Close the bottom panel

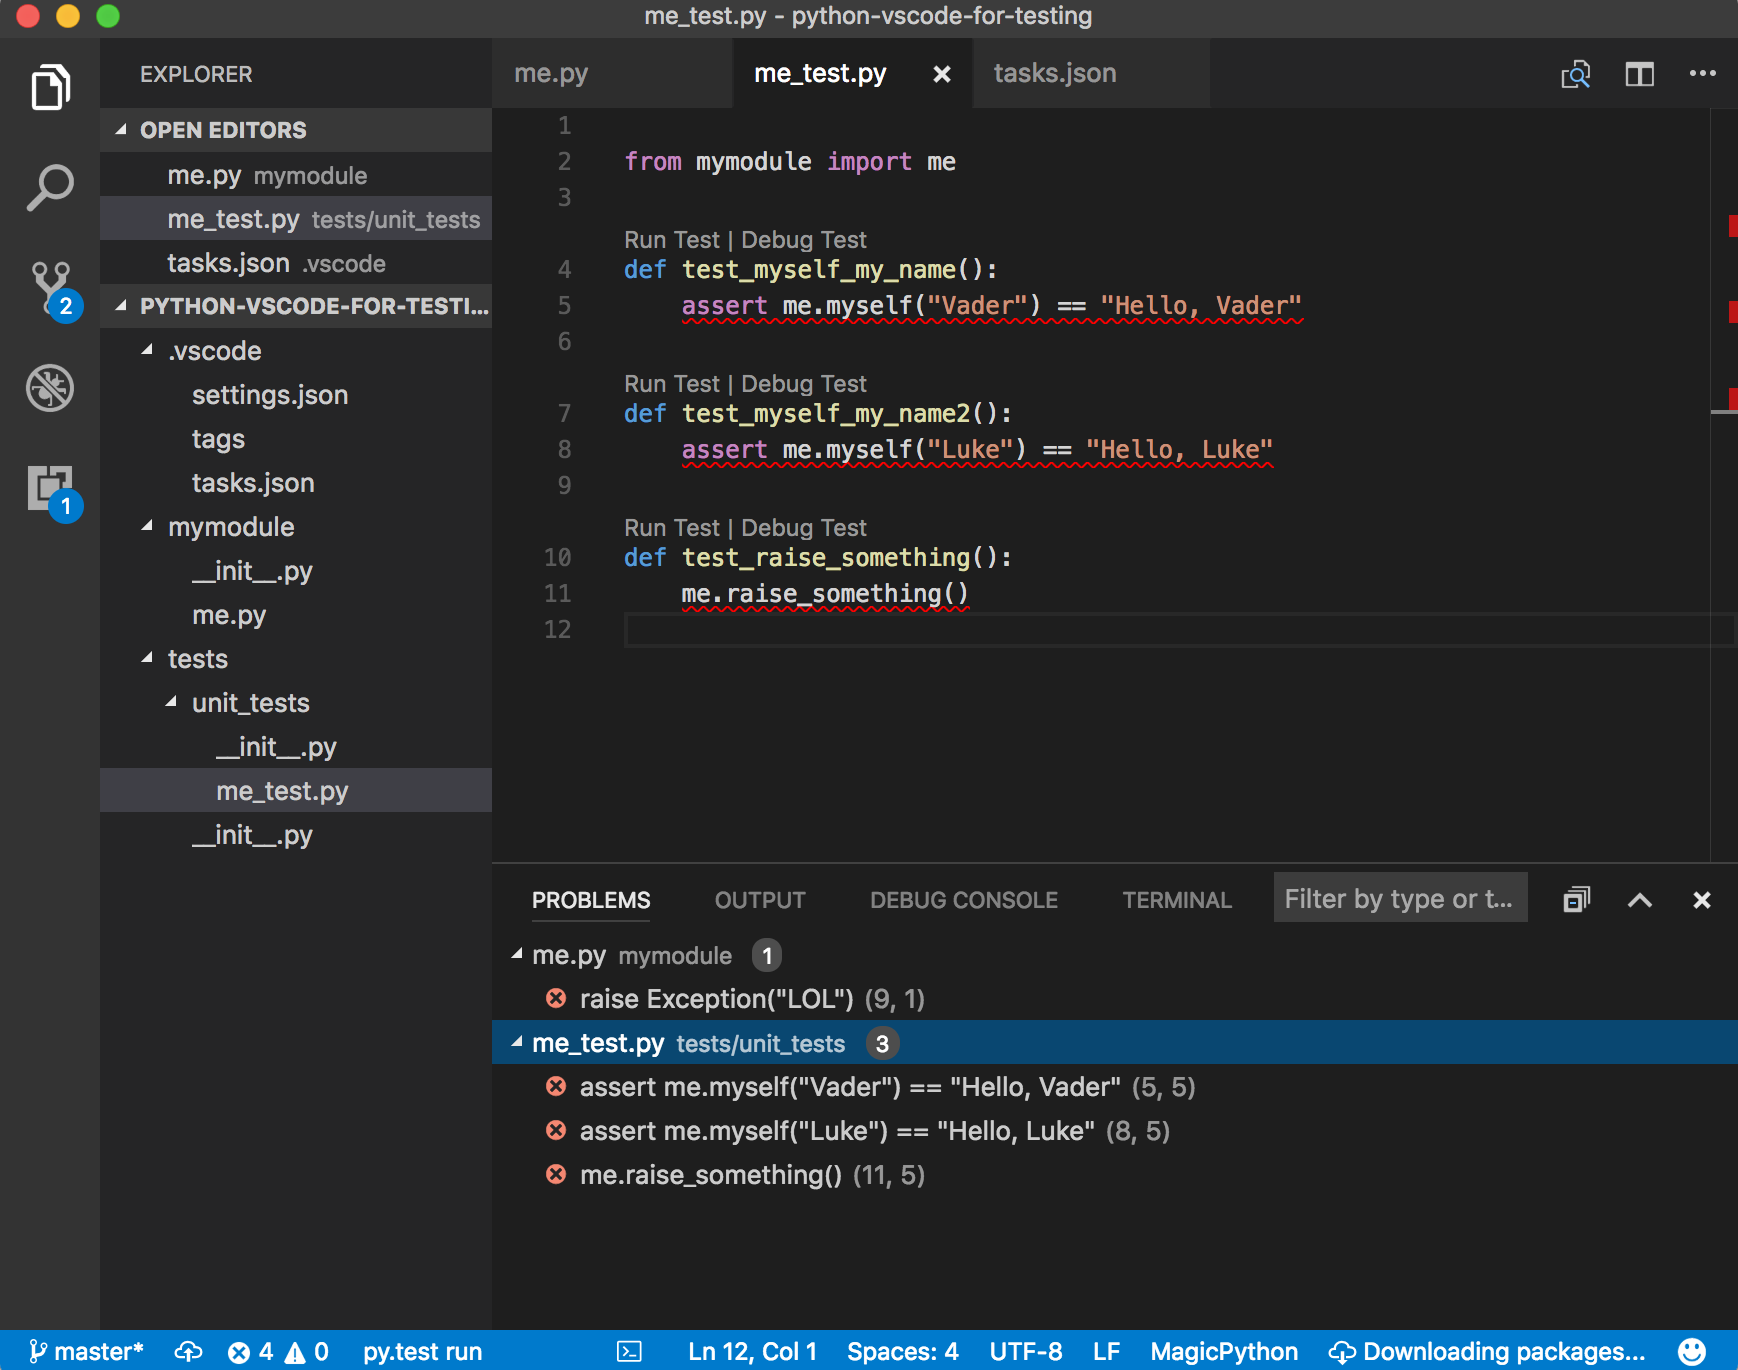point(1702,900)
